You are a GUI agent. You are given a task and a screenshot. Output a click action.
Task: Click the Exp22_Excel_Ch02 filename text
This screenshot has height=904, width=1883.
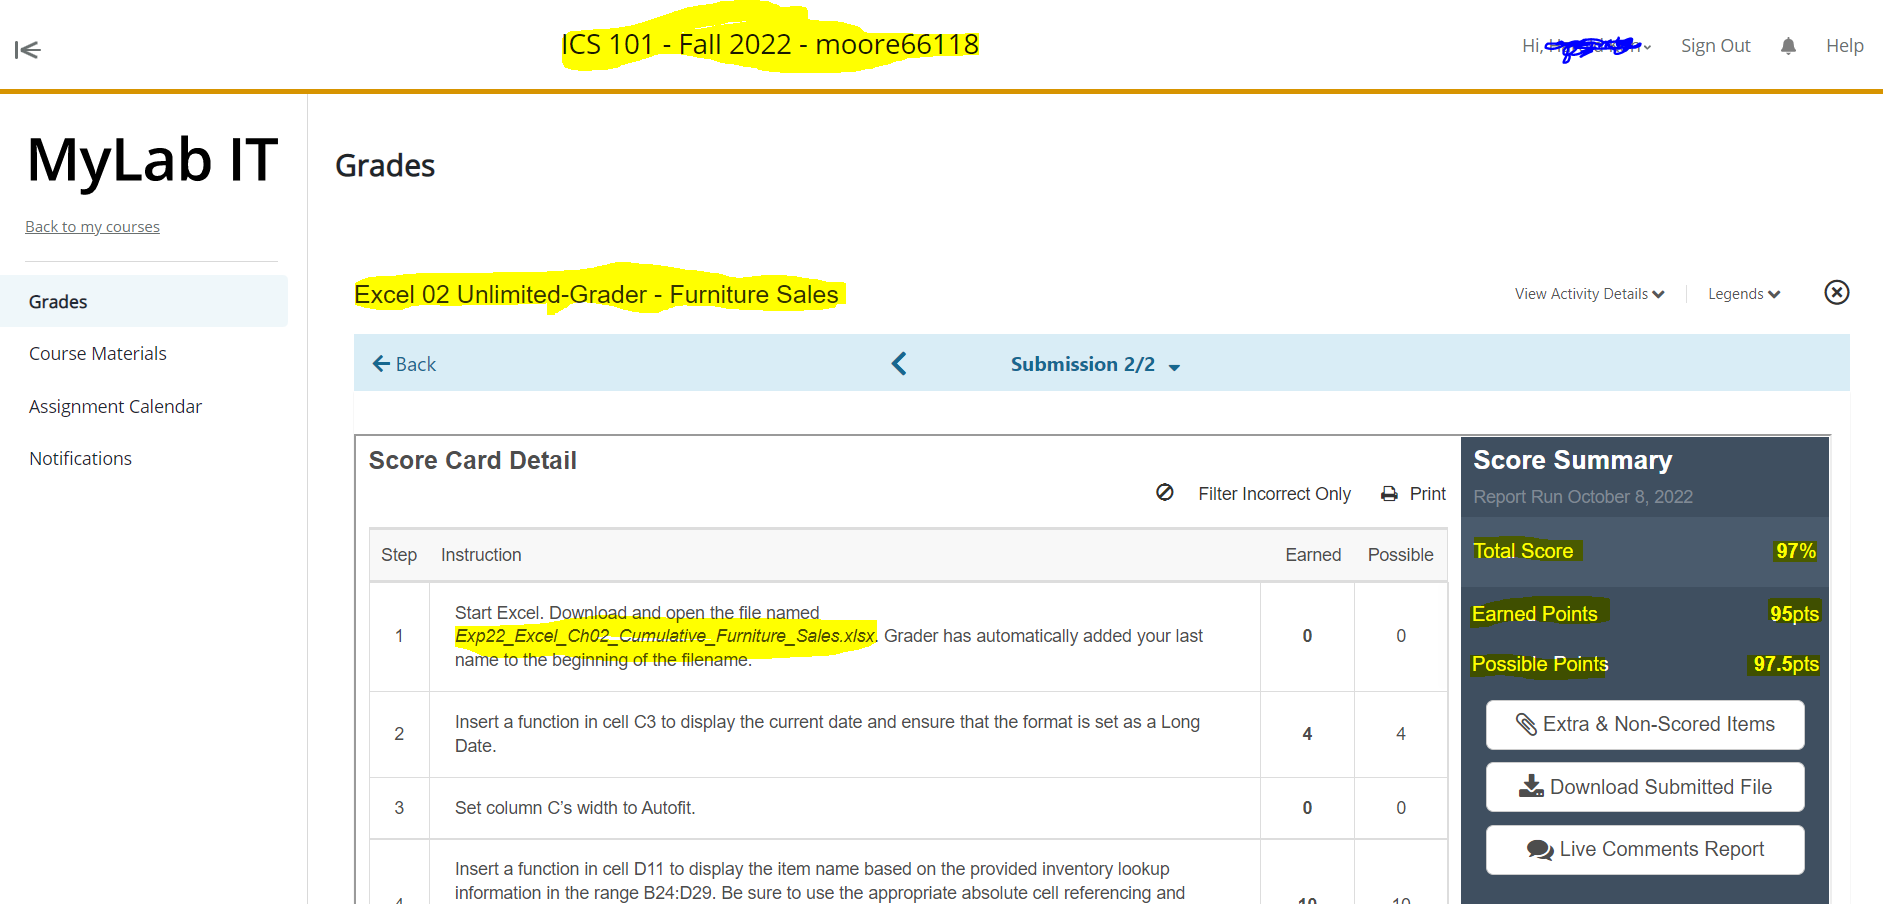coord(665,636)
